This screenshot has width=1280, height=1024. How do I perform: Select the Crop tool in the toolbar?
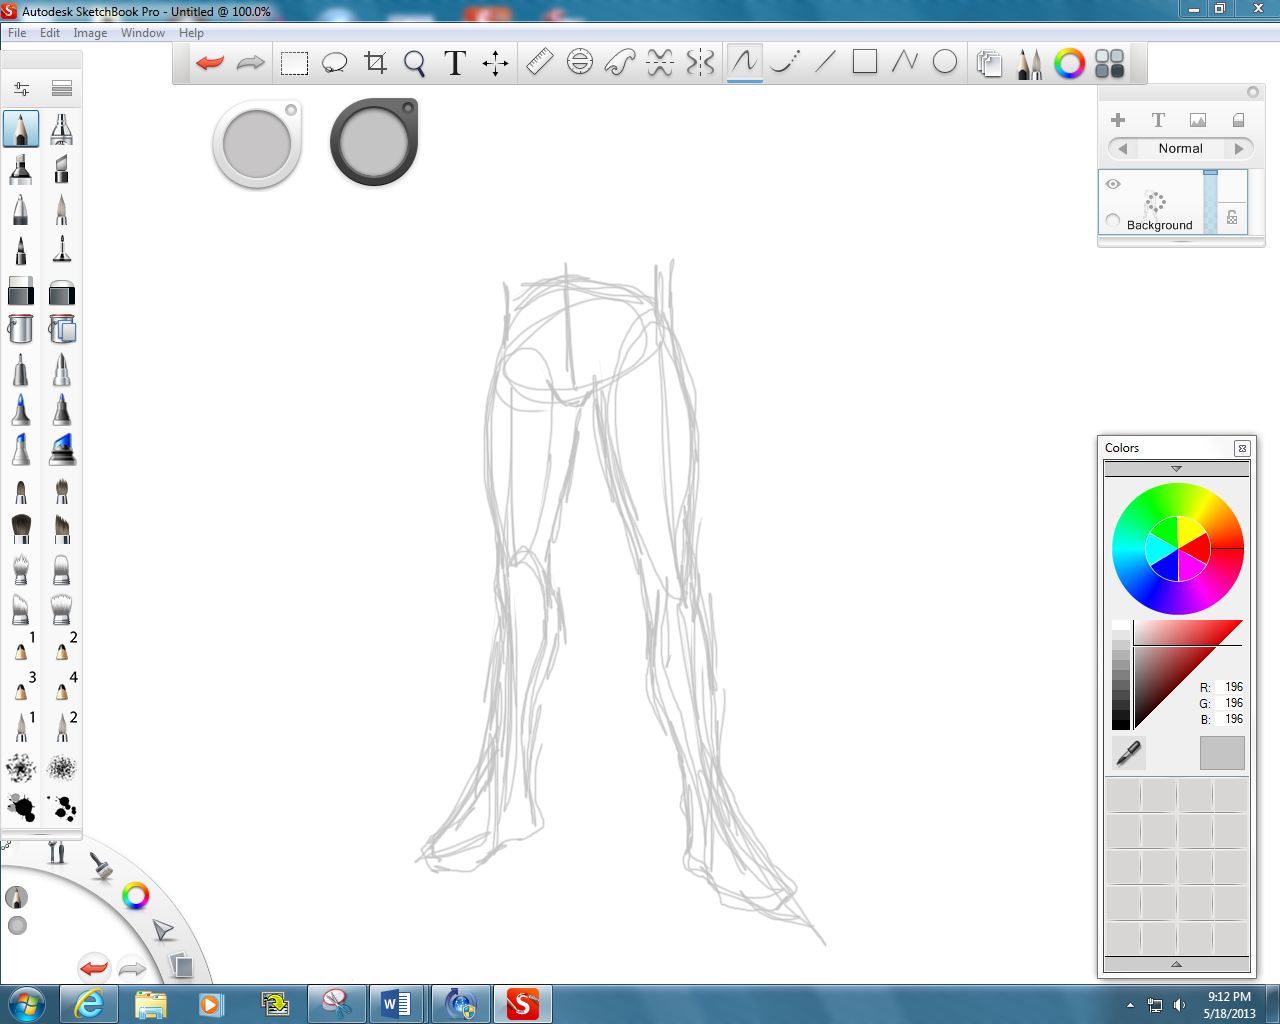coord(375,62)
